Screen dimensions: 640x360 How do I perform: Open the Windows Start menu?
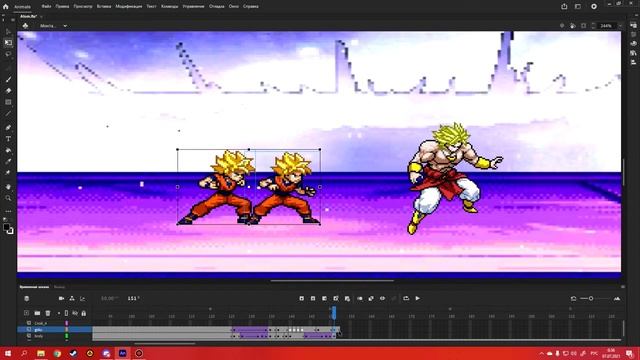click(8, 353)
